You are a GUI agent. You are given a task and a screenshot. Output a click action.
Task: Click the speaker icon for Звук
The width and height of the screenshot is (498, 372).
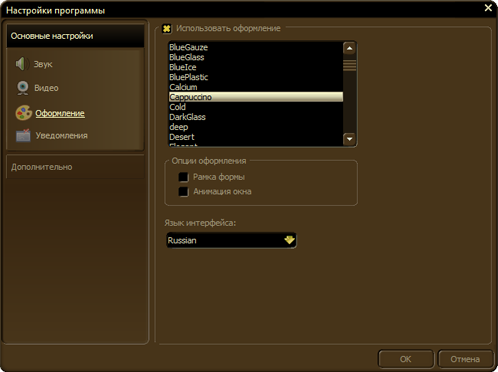21,64
